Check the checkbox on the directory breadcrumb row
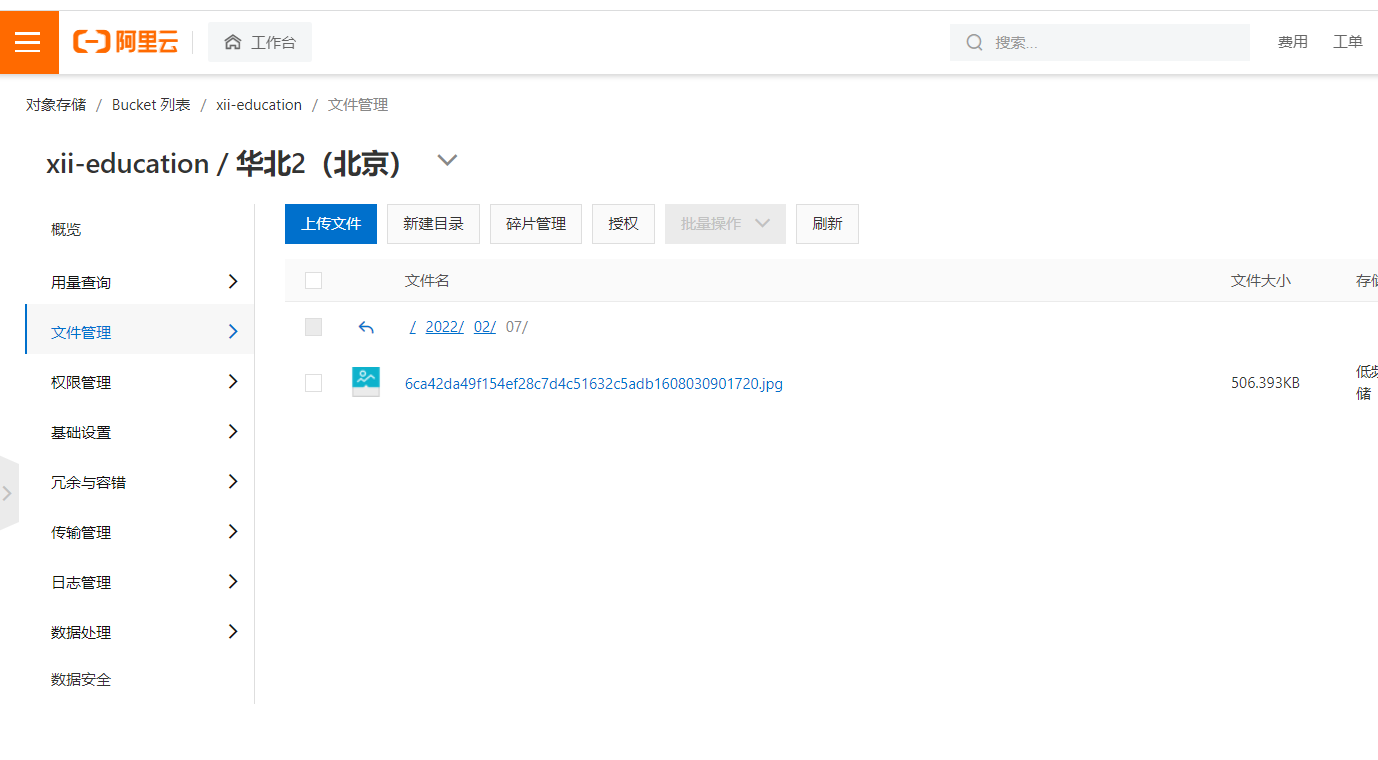The image size is (1378, 760). pyautogui.click(x=313, y=327)
